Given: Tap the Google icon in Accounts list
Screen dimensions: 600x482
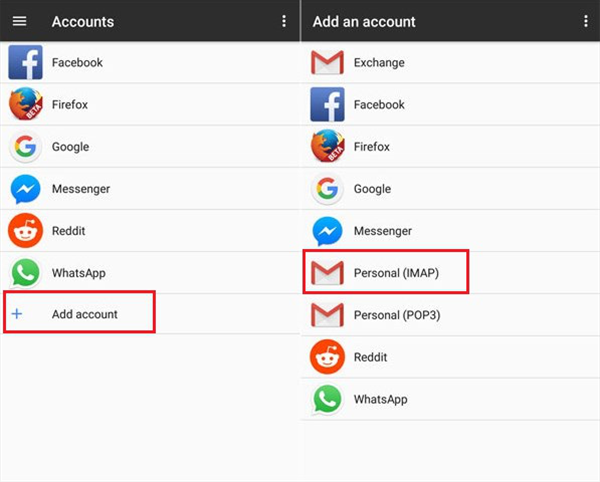Looking at the screenshot, I should pyautogui.click(x=25, y=147).
